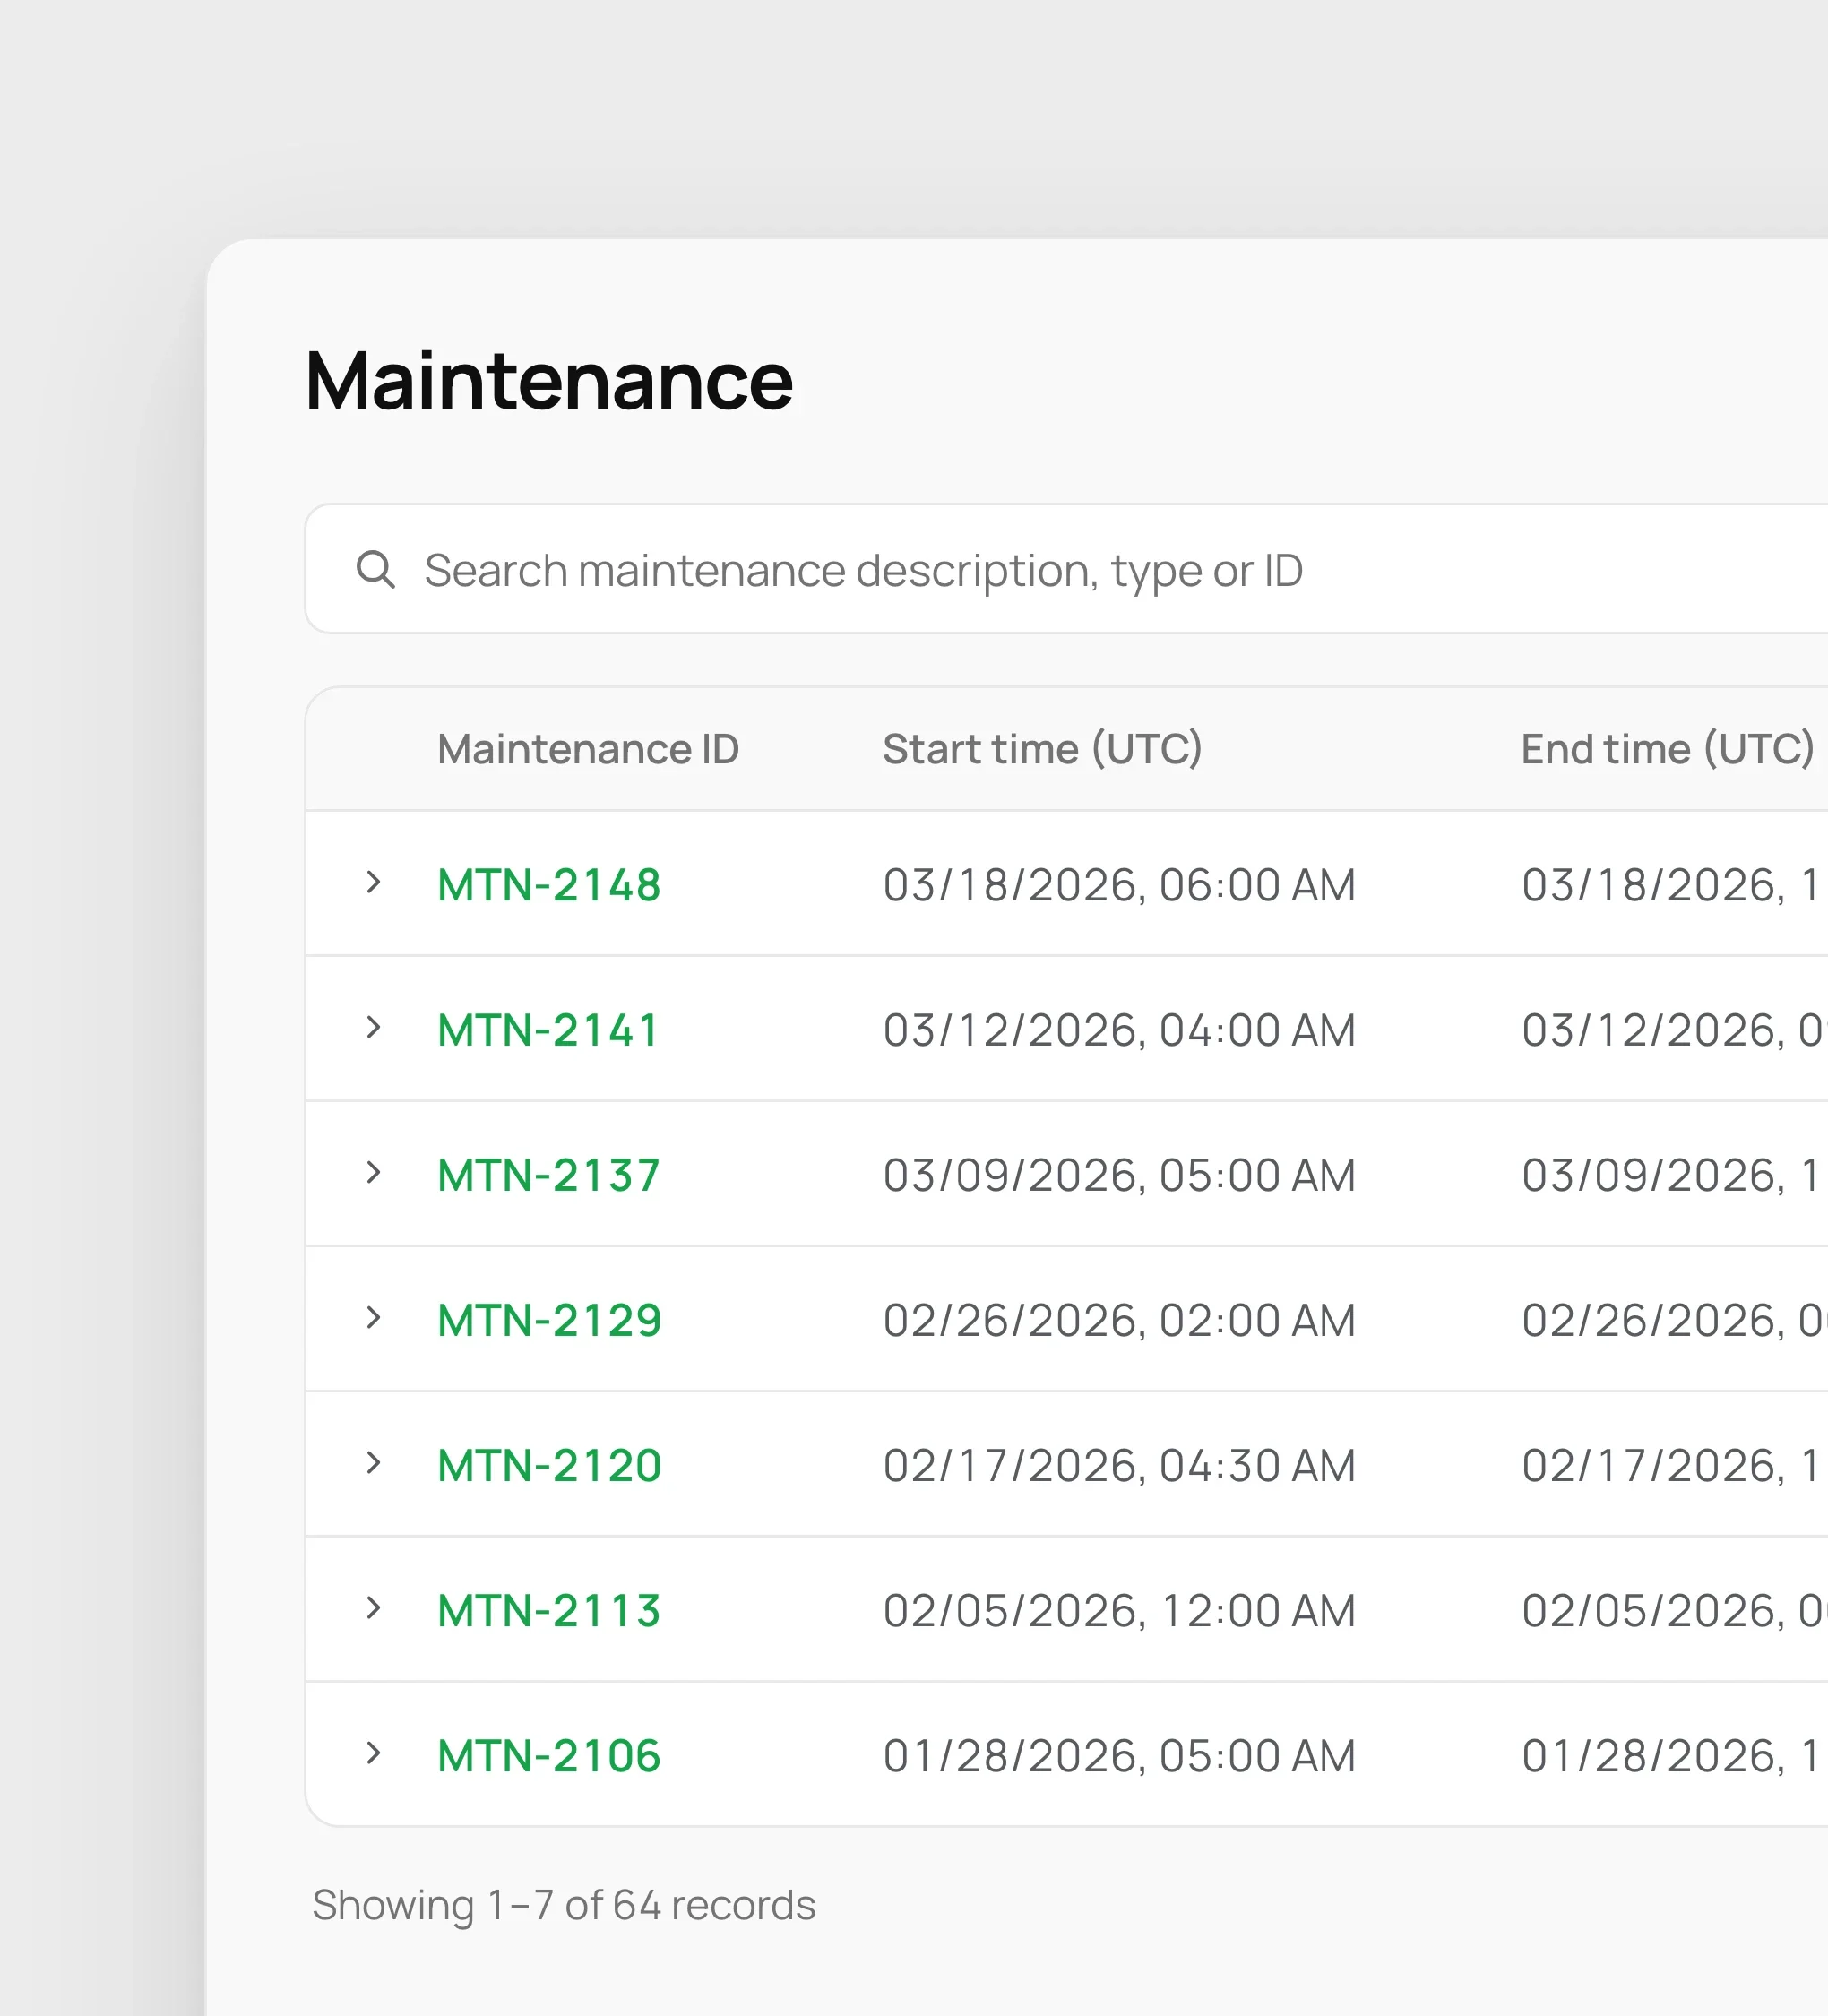1828x2016 pixels.
Task: Select start time 01/28/2026, 05:00 AM
Action: [x=1119, y=1756]
